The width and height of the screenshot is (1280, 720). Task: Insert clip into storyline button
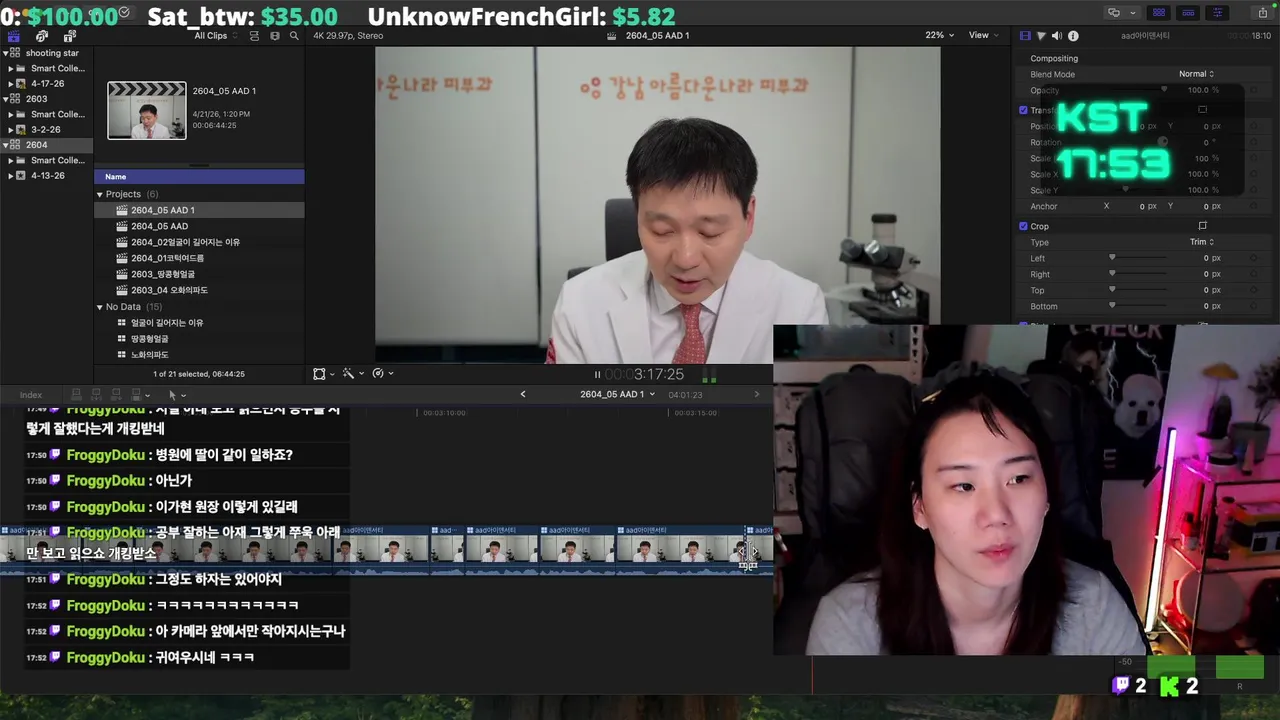pos(96,395)
